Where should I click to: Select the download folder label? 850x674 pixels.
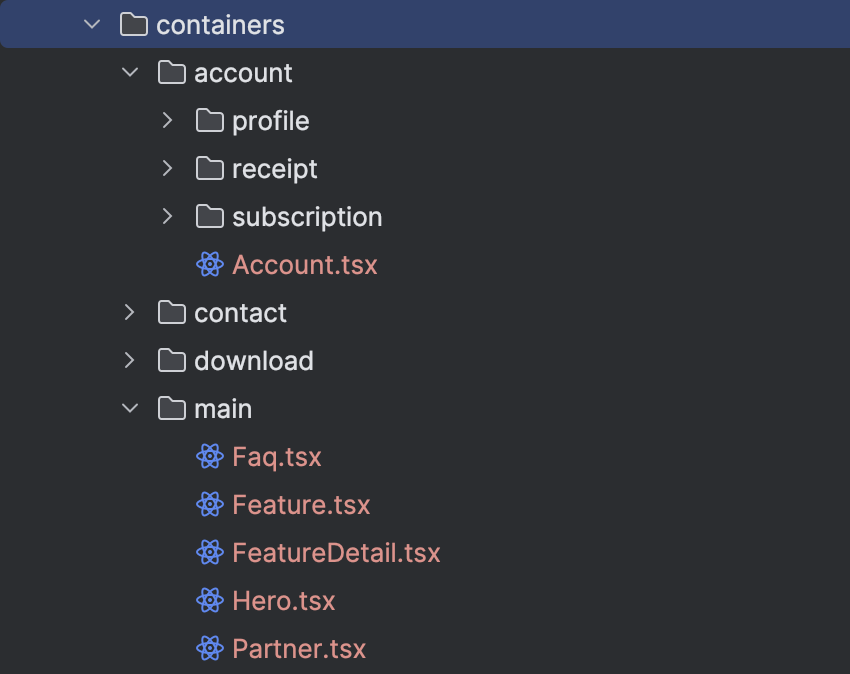(254, 361)
